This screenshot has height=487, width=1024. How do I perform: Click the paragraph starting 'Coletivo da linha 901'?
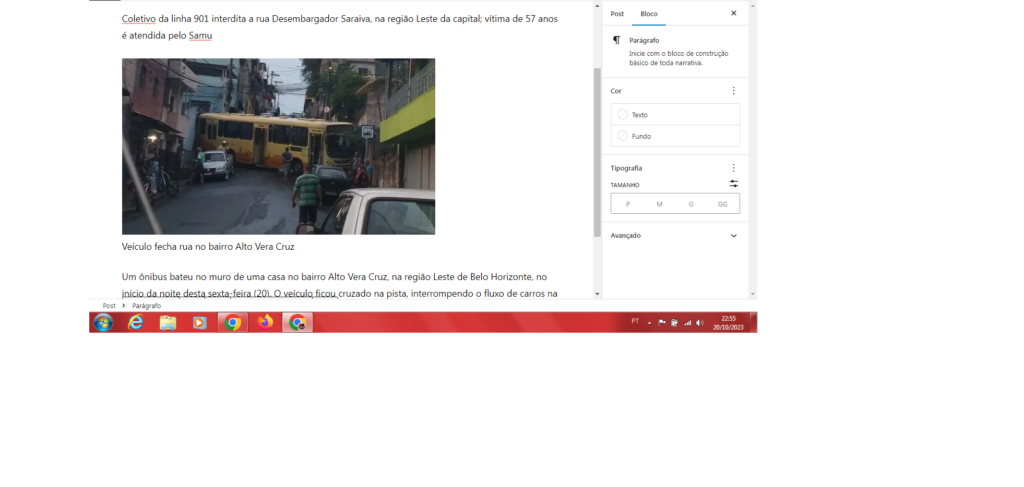tap(340, 27)
